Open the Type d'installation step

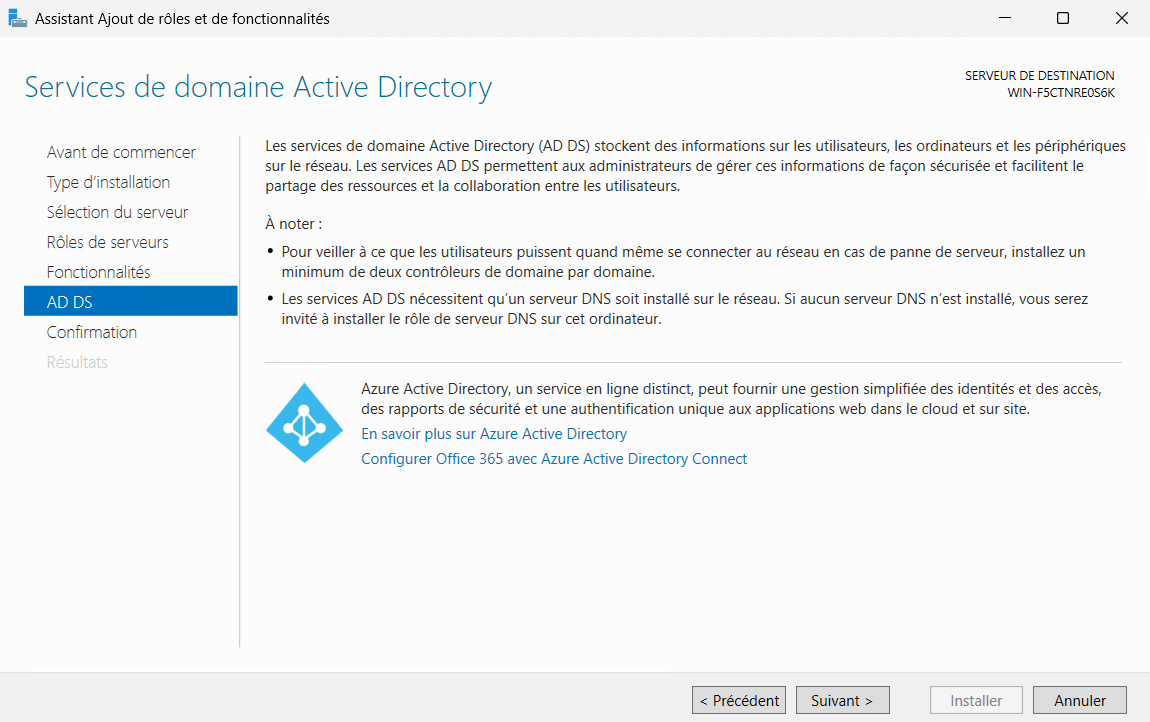point(108,182)
